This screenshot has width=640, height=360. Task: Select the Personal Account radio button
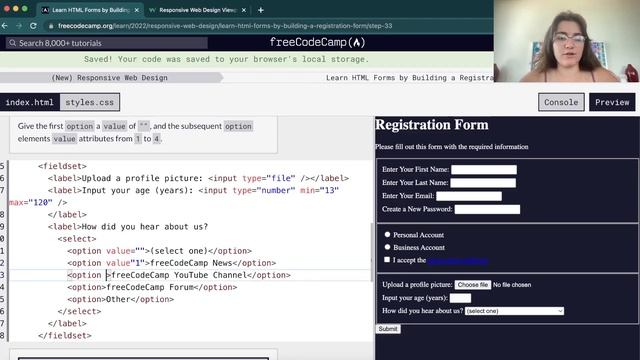tap(387, 234)
